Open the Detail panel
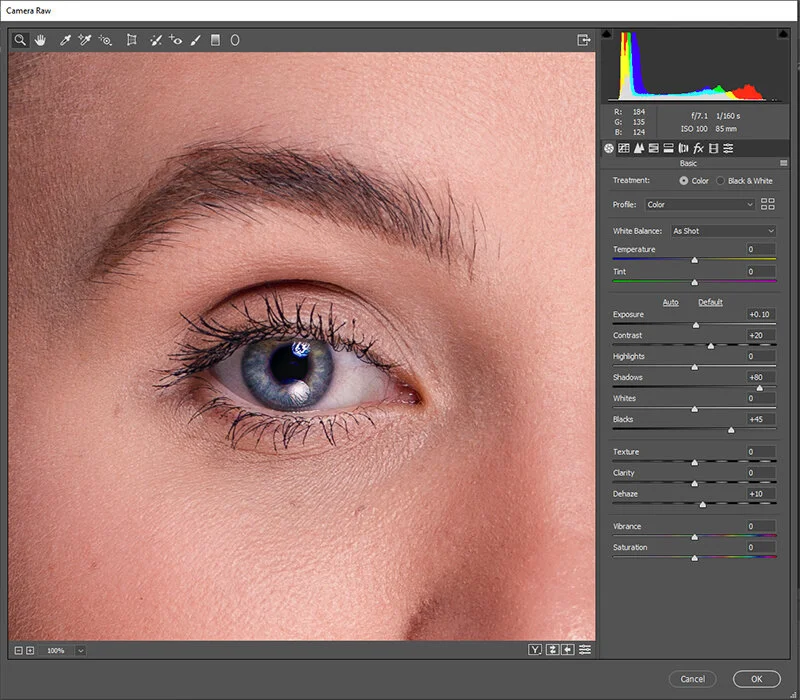 pyautogui.click(x=640, y=148)
